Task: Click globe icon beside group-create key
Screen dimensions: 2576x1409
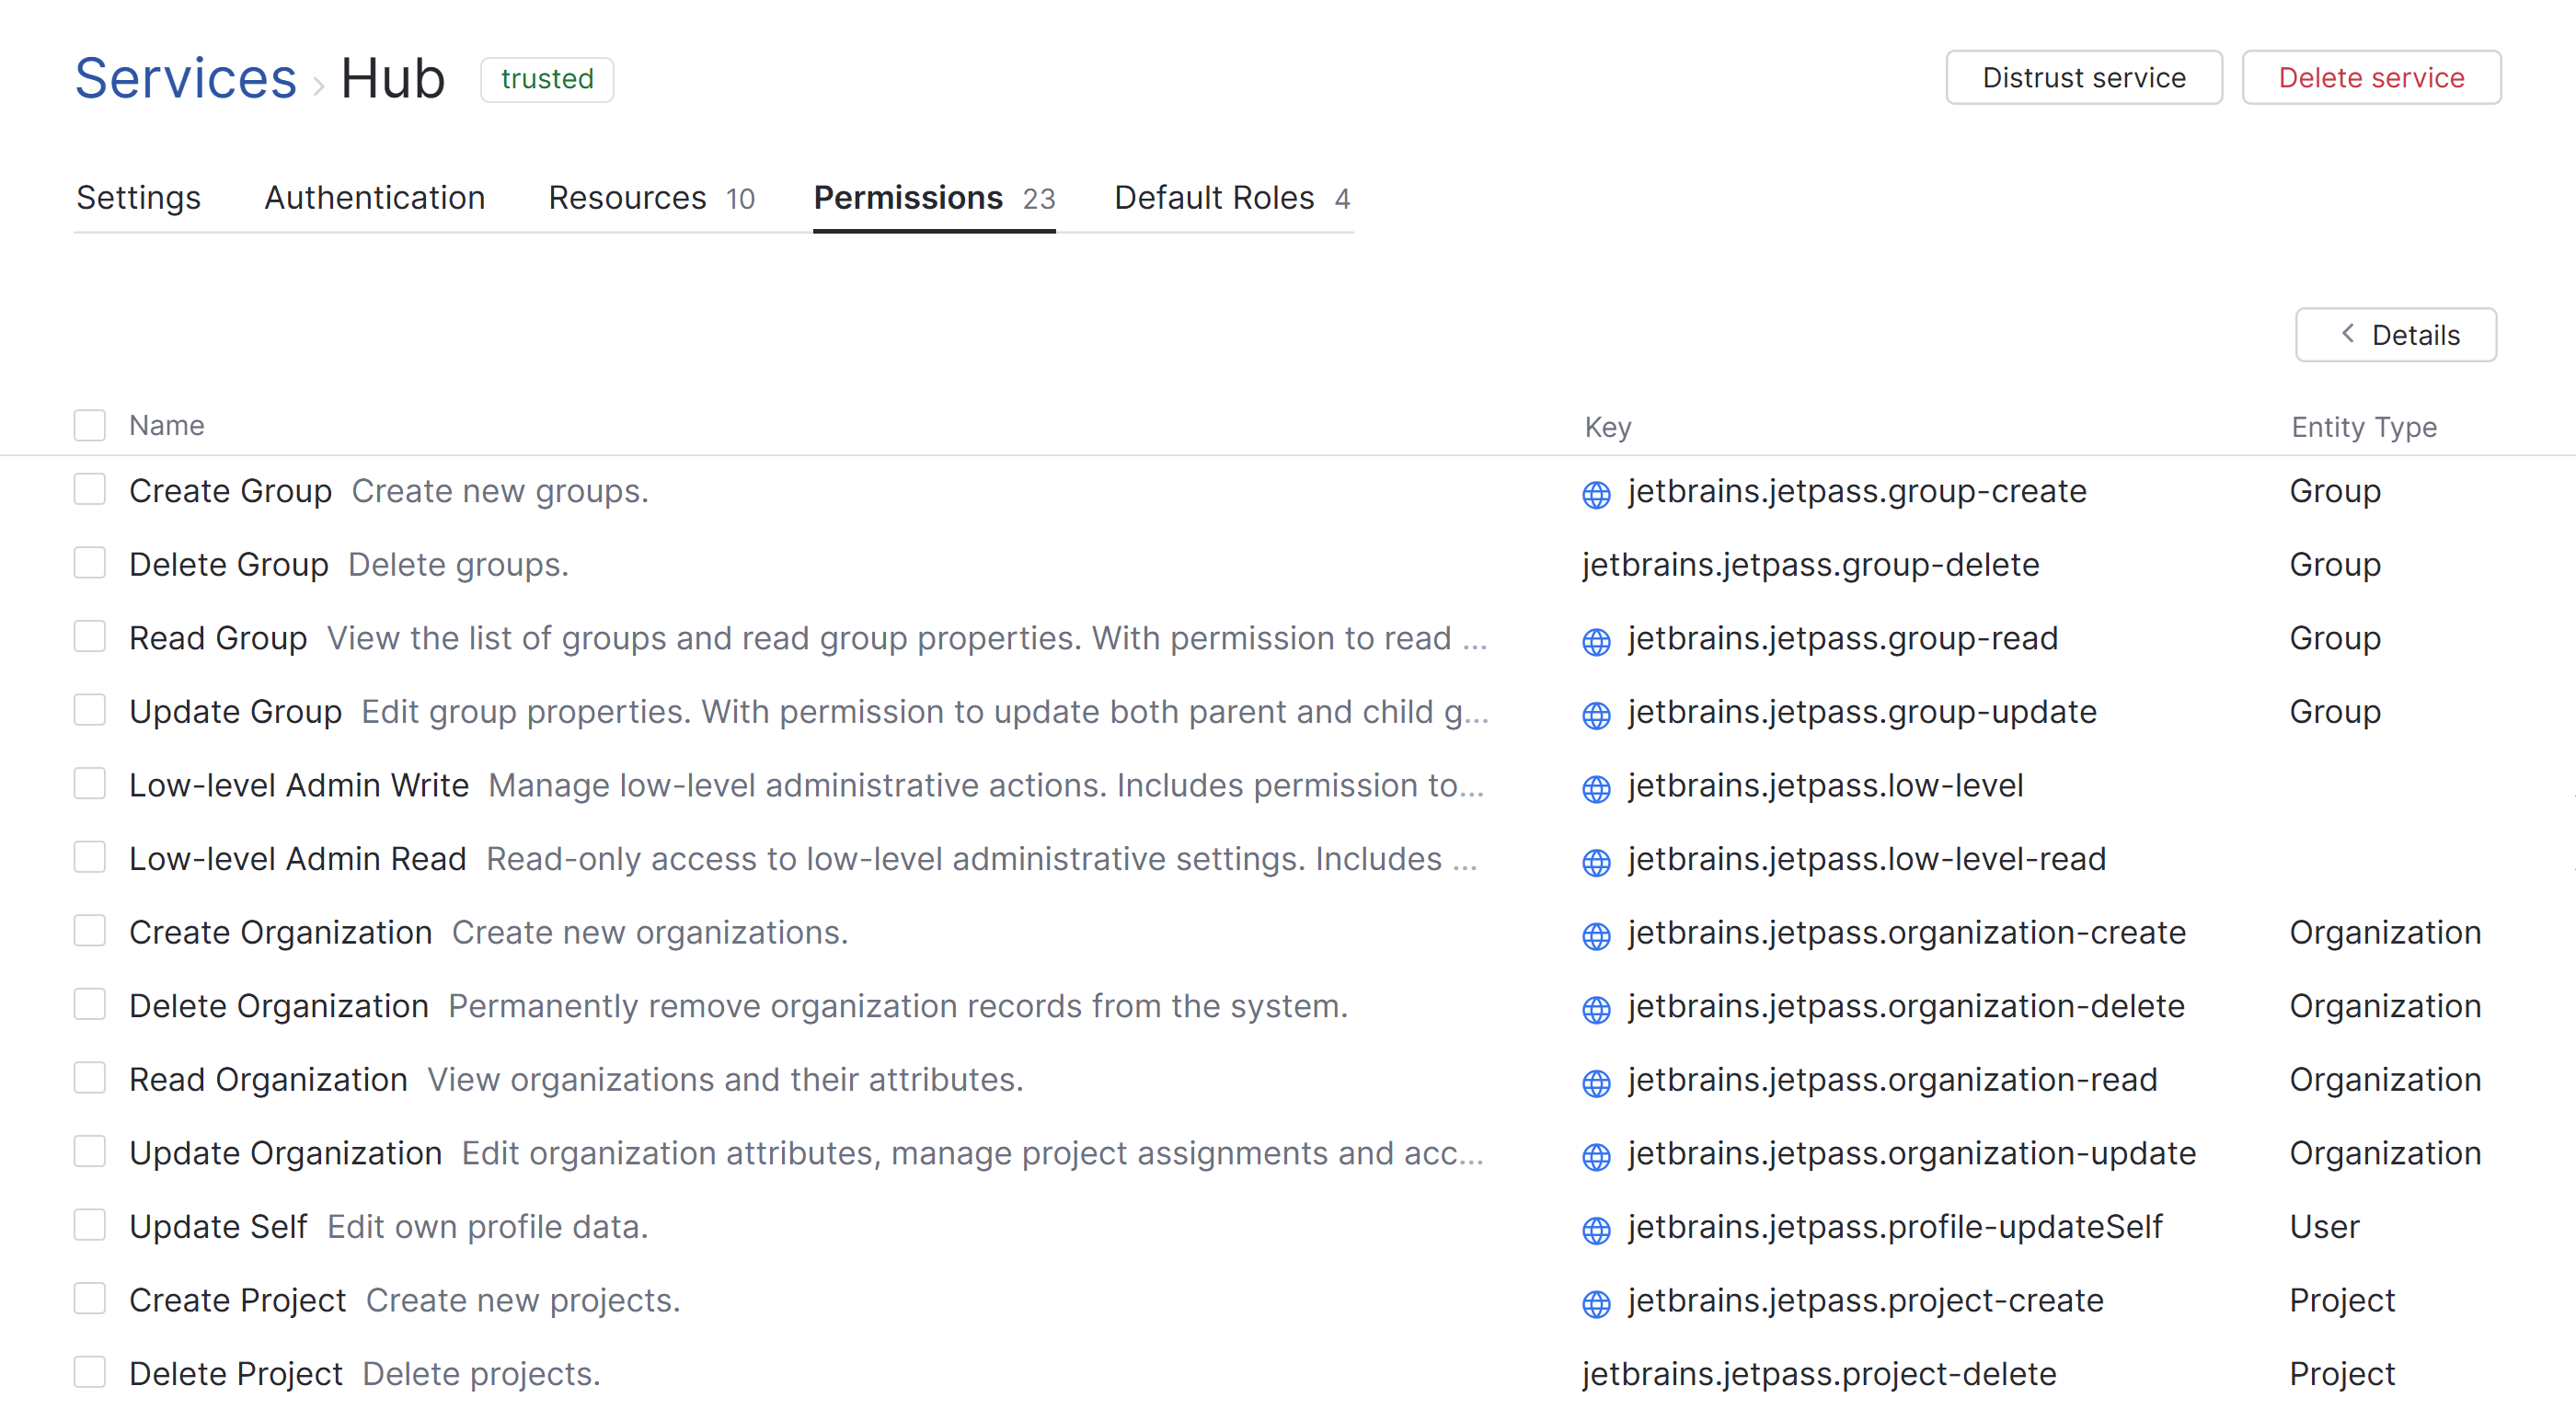Action: [1596, 494]
